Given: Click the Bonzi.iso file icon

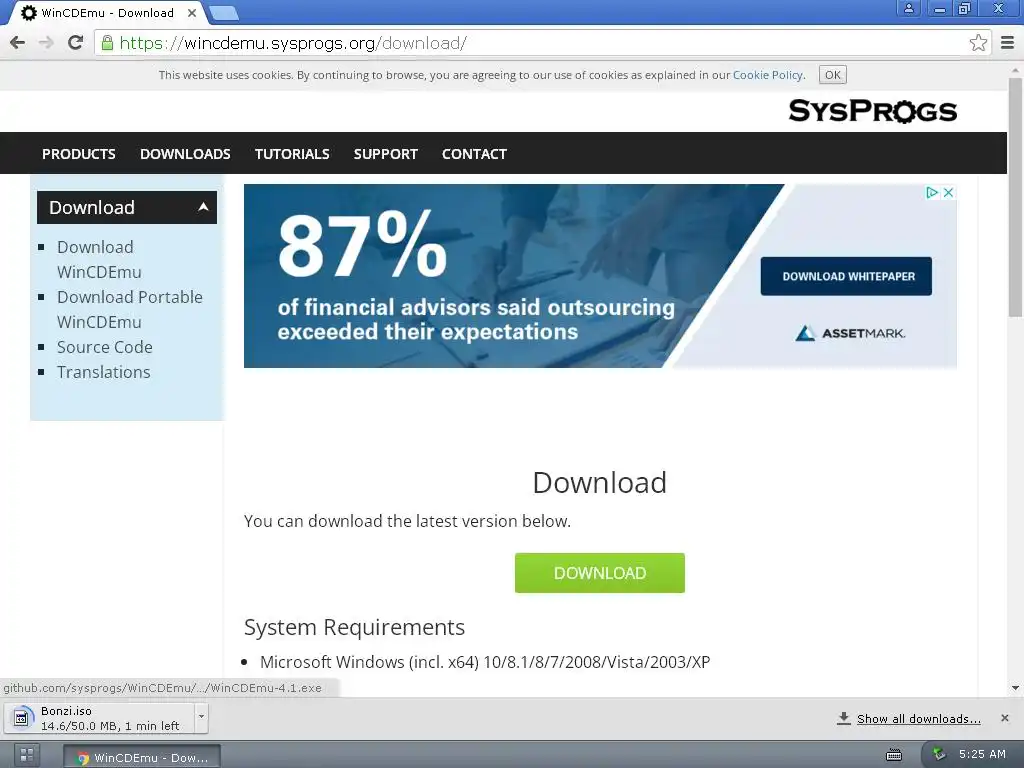Looking at the screenshot, I should coord(22,718).
